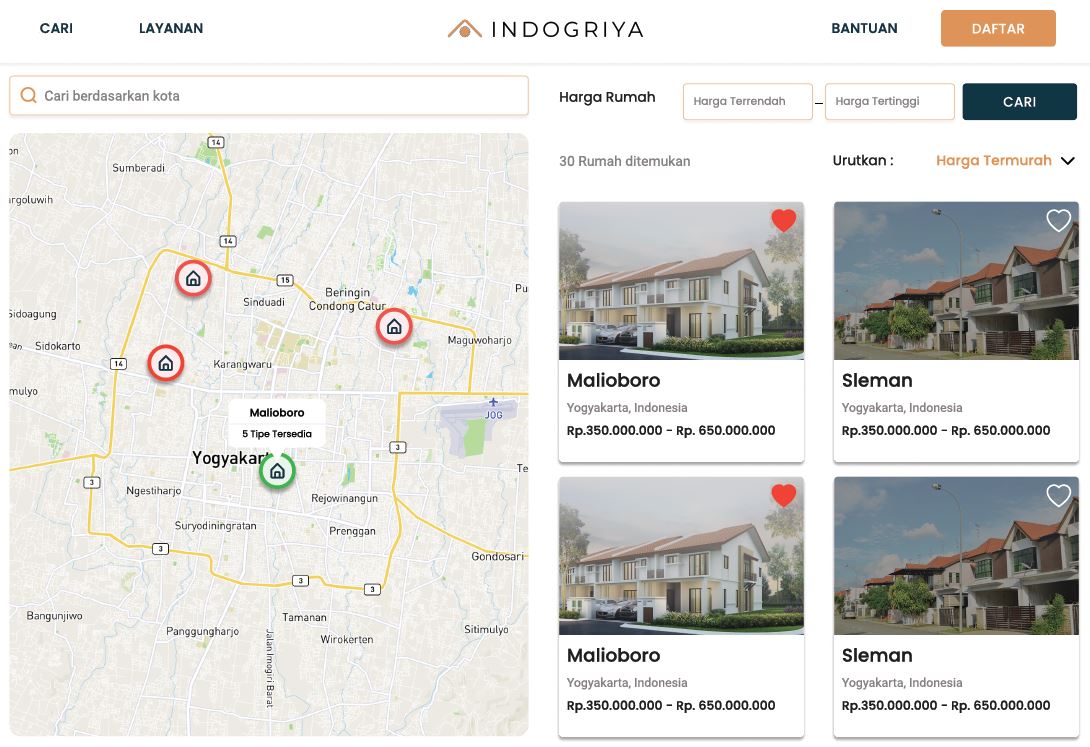The width and height of the screenshot is (1090, 747).
Task: Click the Indogriya logo in the header
Action: (545, 29)
